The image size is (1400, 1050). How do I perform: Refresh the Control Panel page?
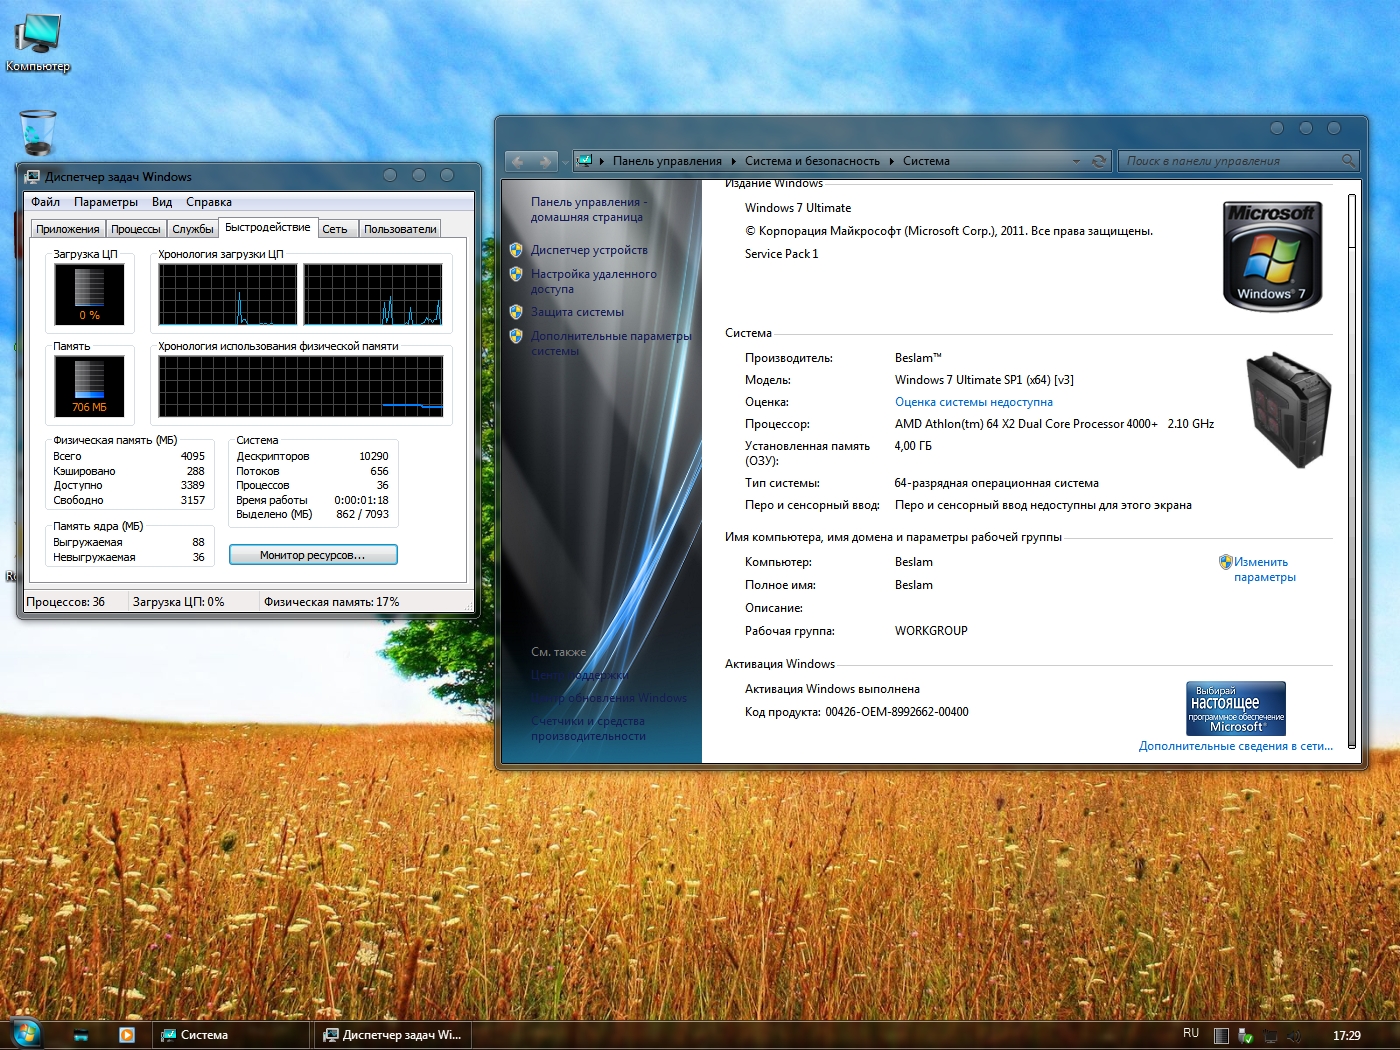coord(1099,161)
